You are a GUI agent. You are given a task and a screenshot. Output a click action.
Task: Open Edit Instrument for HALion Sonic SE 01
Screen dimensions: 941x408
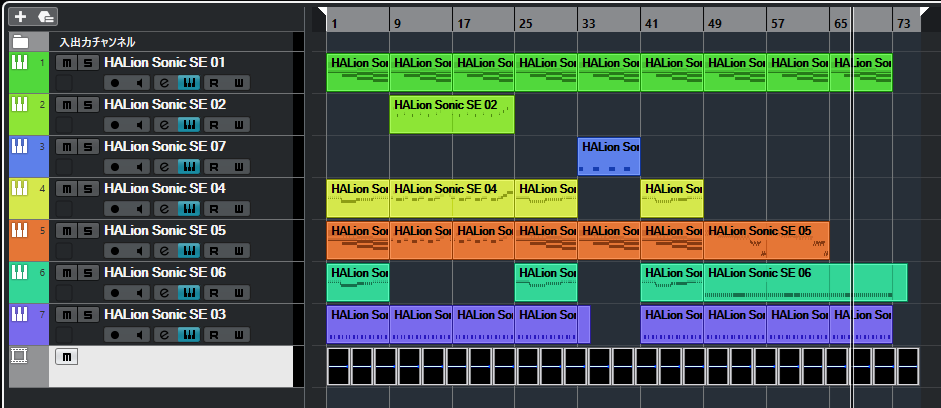189,83
